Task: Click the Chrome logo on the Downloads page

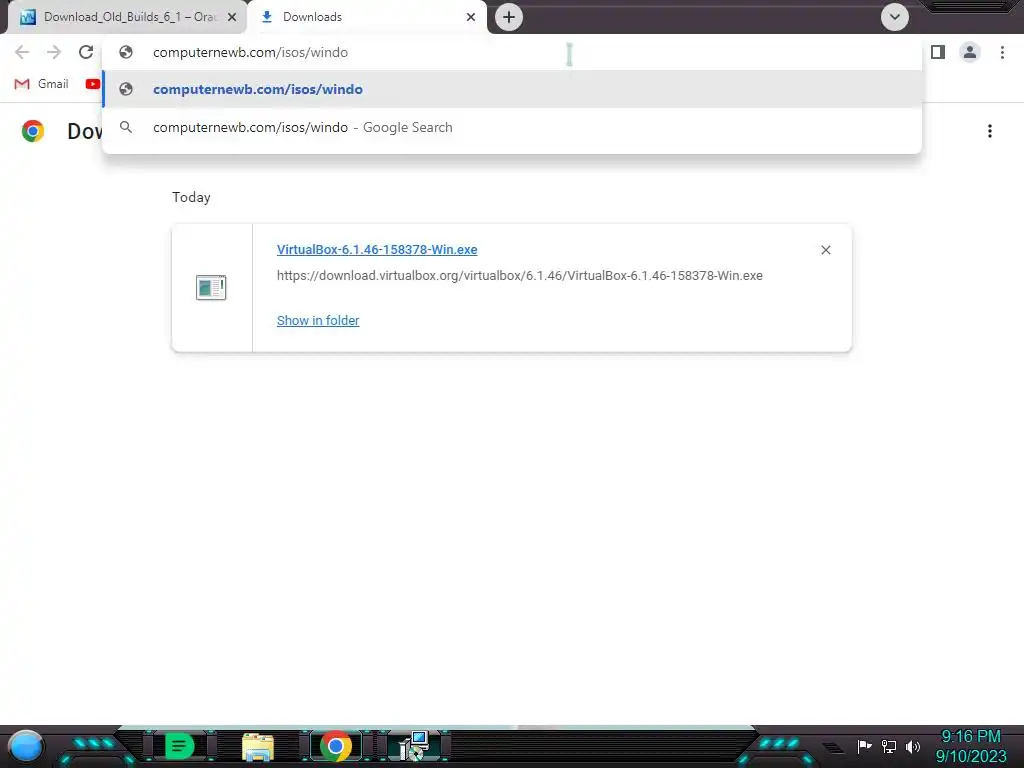Action: point(33,131)
